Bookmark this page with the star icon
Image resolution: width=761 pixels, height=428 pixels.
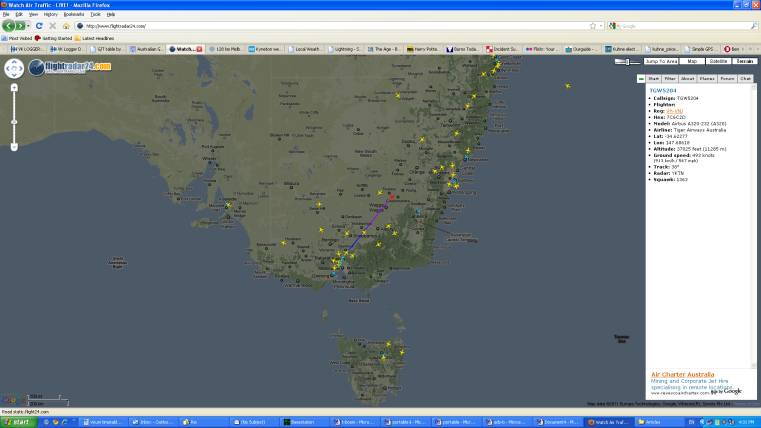coord(593,26)
